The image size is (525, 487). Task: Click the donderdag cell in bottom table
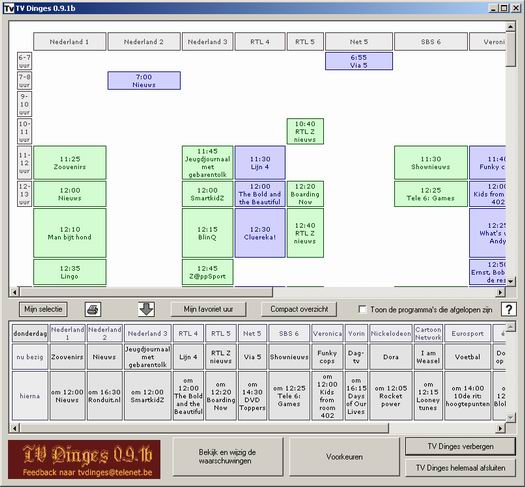point(30,333)
